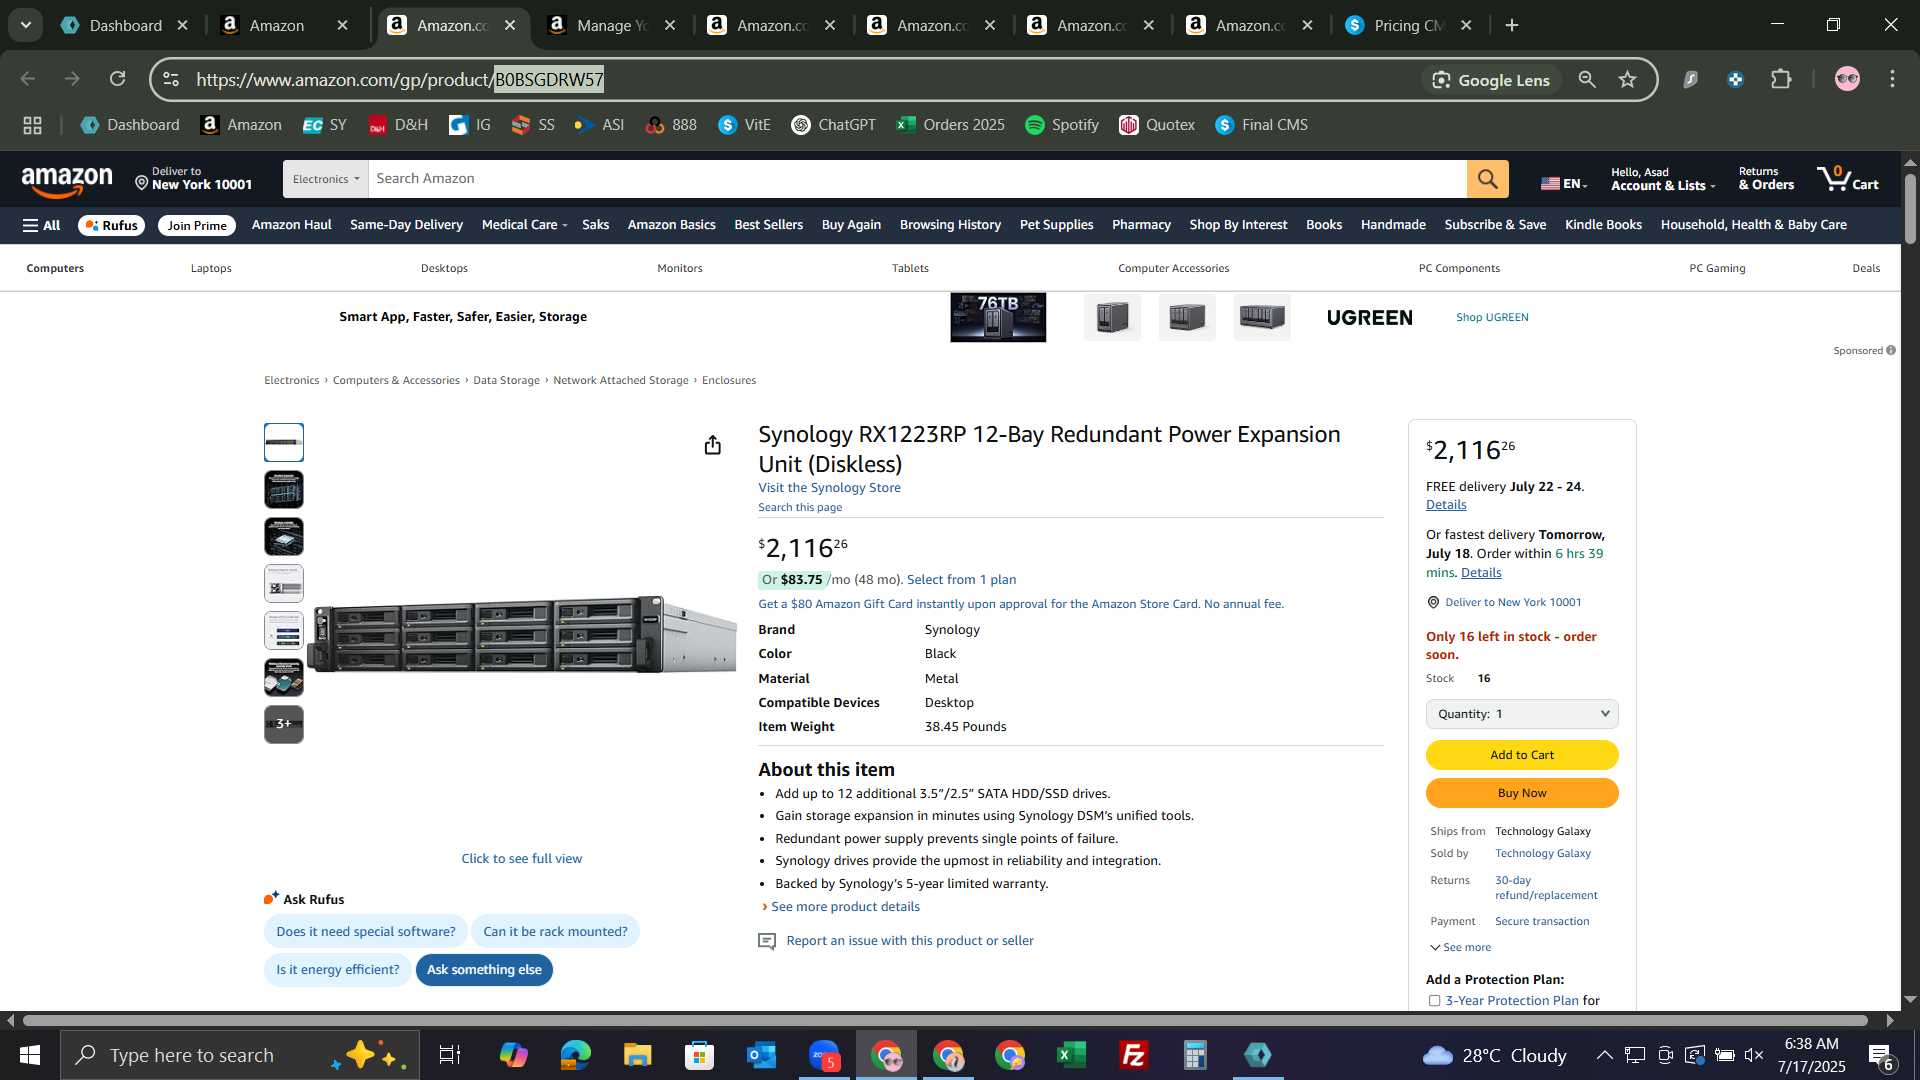Bookmark this page with the star icon
Viewport: 1920px width, 1080px height.
click(x=1628, y=80)
